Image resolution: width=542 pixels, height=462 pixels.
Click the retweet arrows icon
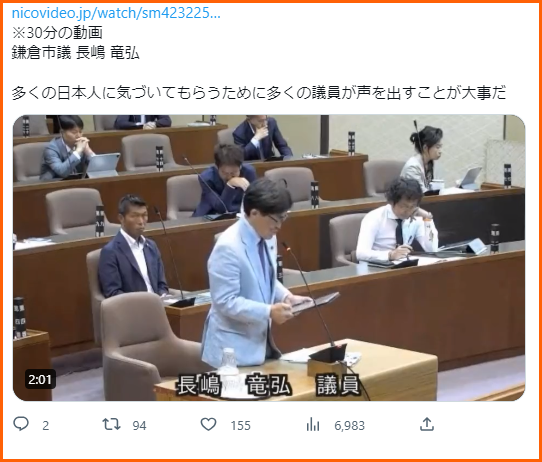pos(111,424)
